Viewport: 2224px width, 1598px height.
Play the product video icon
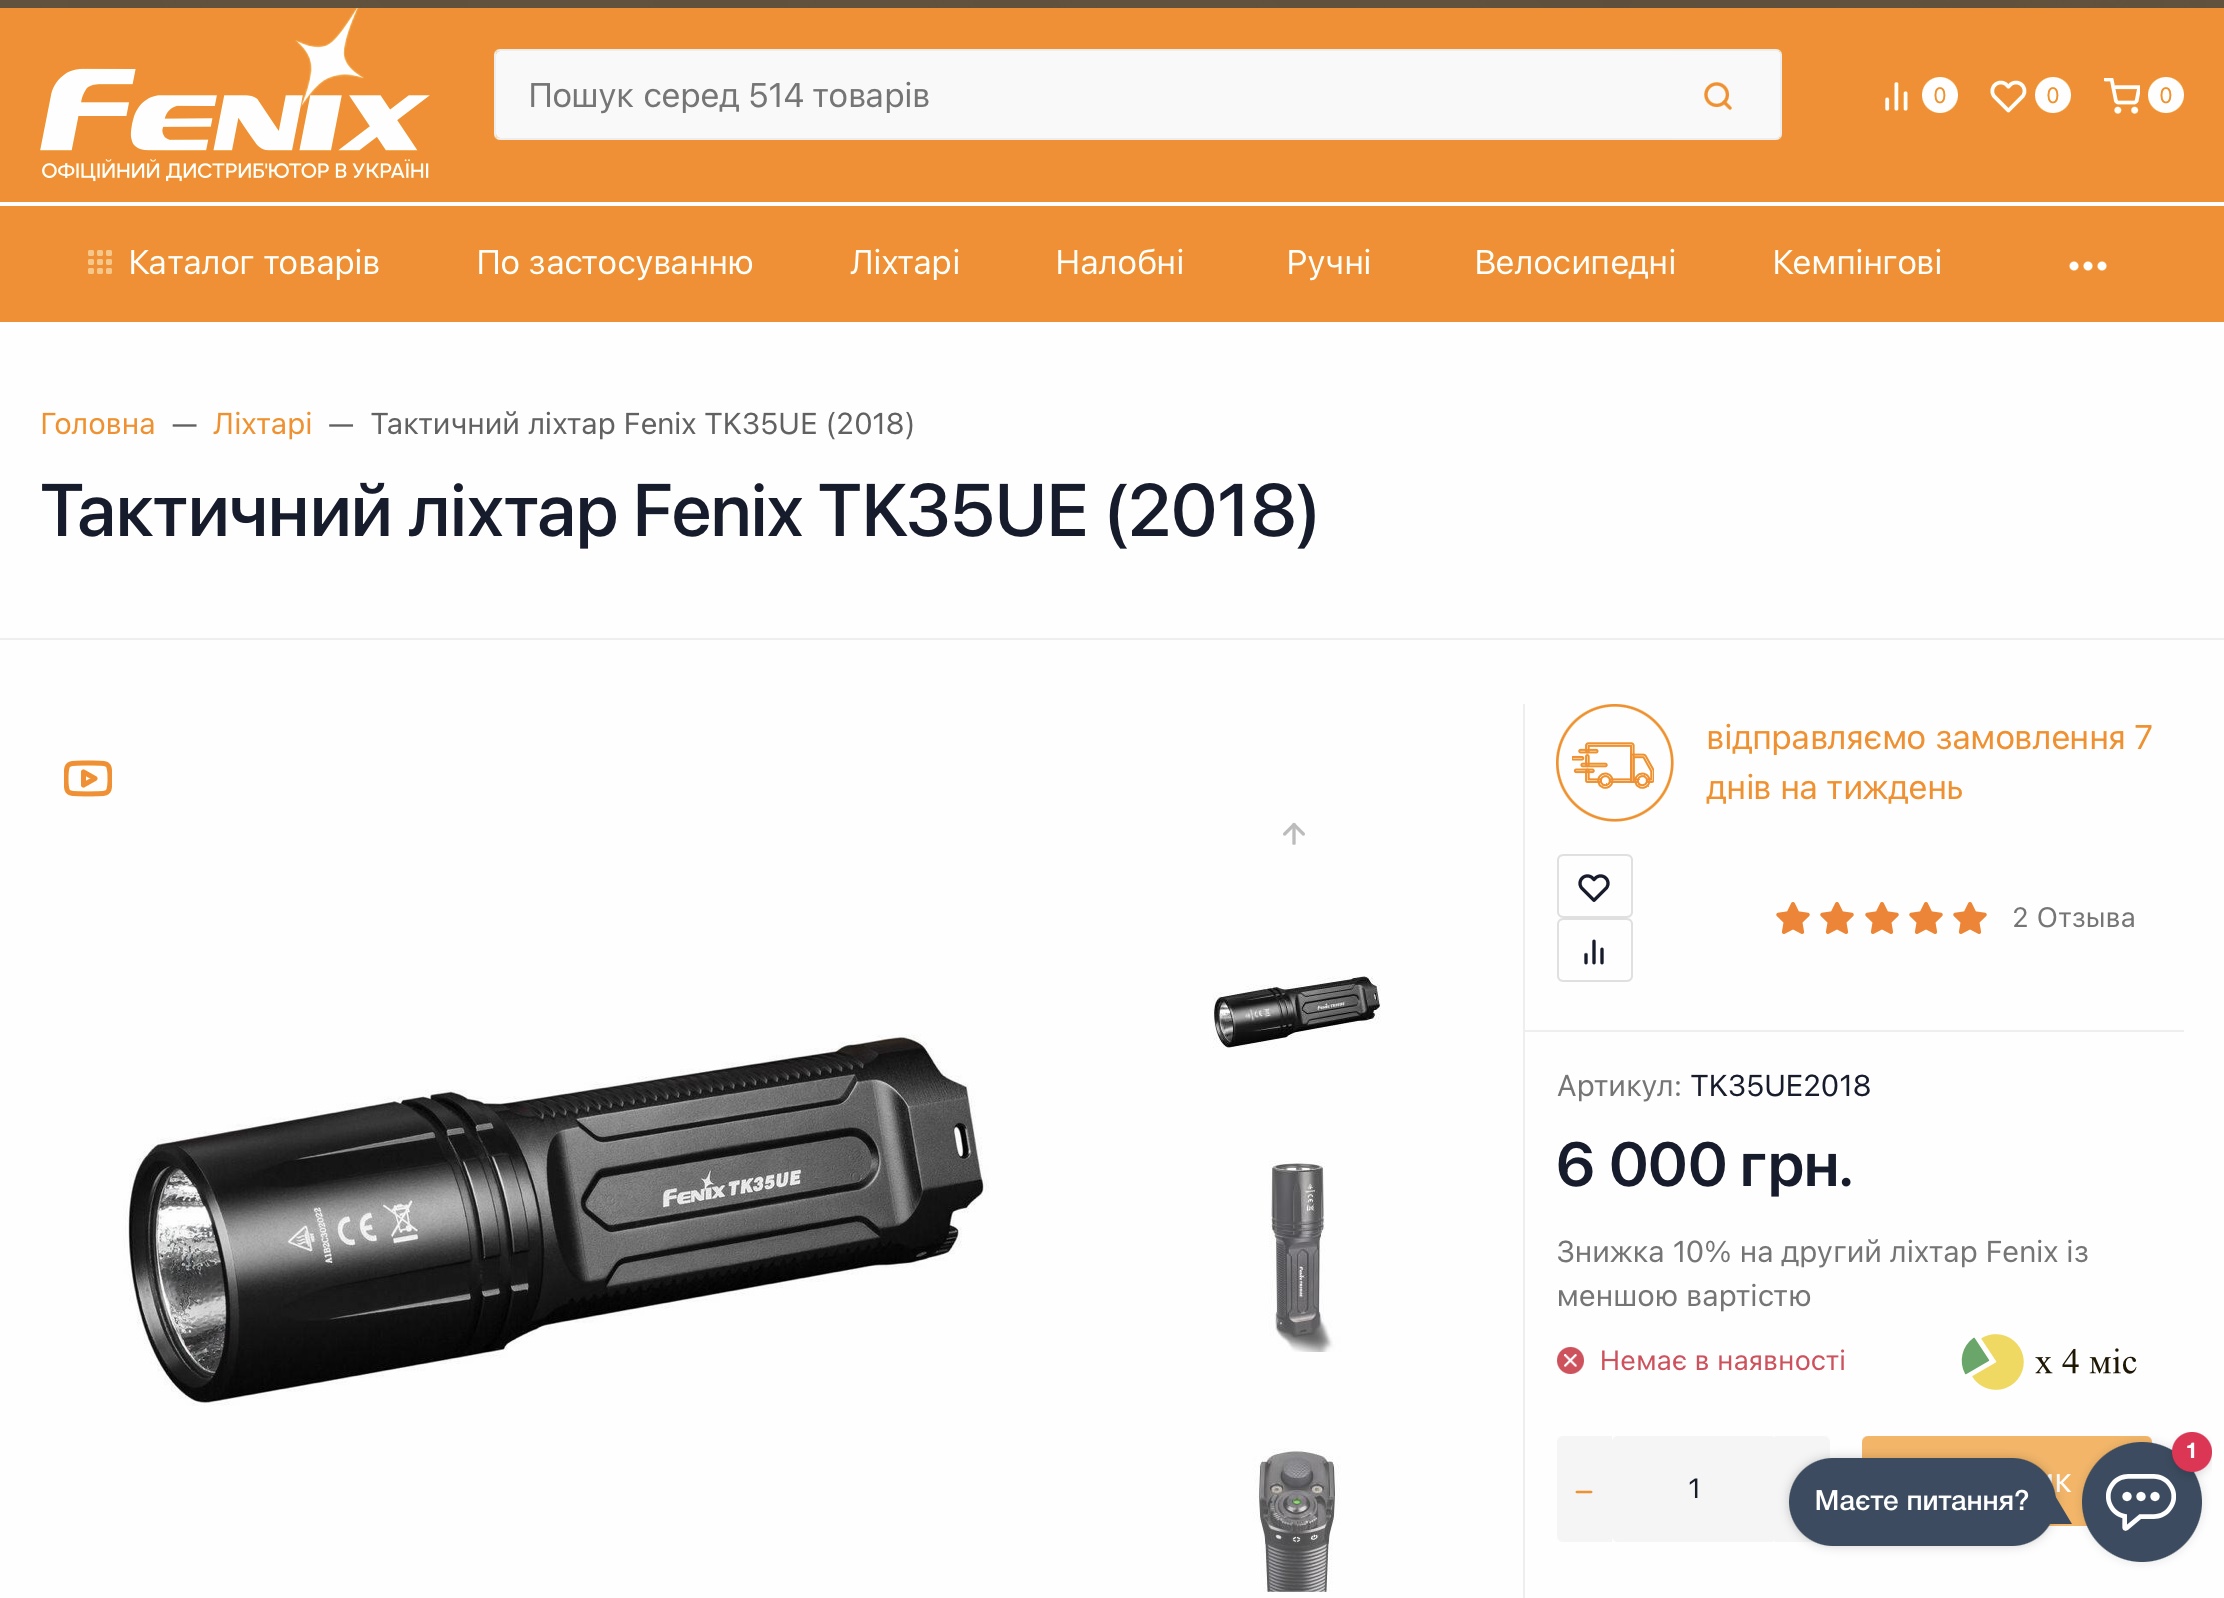88,778
